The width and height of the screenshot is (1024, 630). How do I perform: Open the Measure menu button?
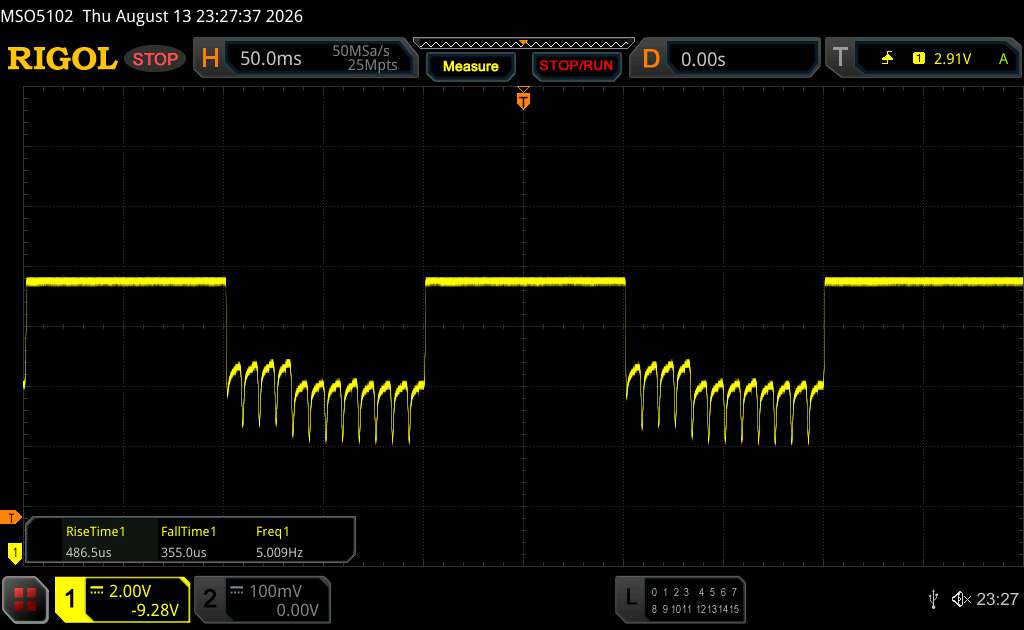tap(470, 66)
